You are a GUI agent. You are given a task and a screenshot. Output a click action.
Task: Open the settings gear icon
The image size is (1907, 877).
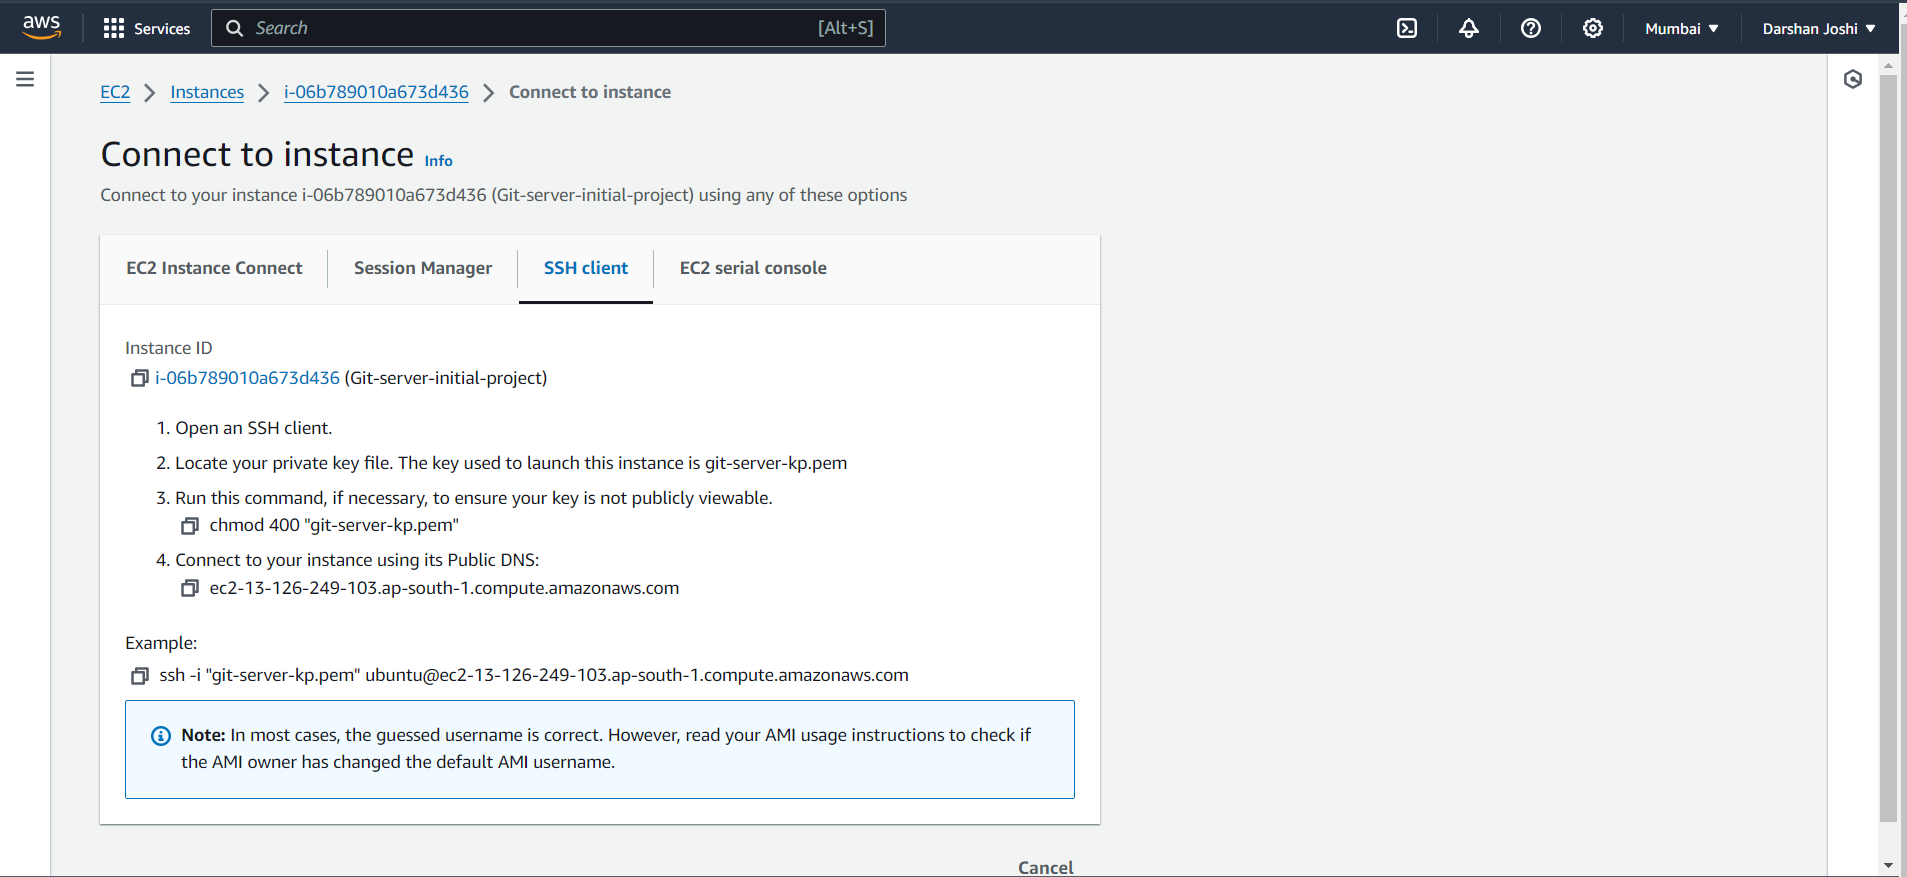tap(1593, 28)
